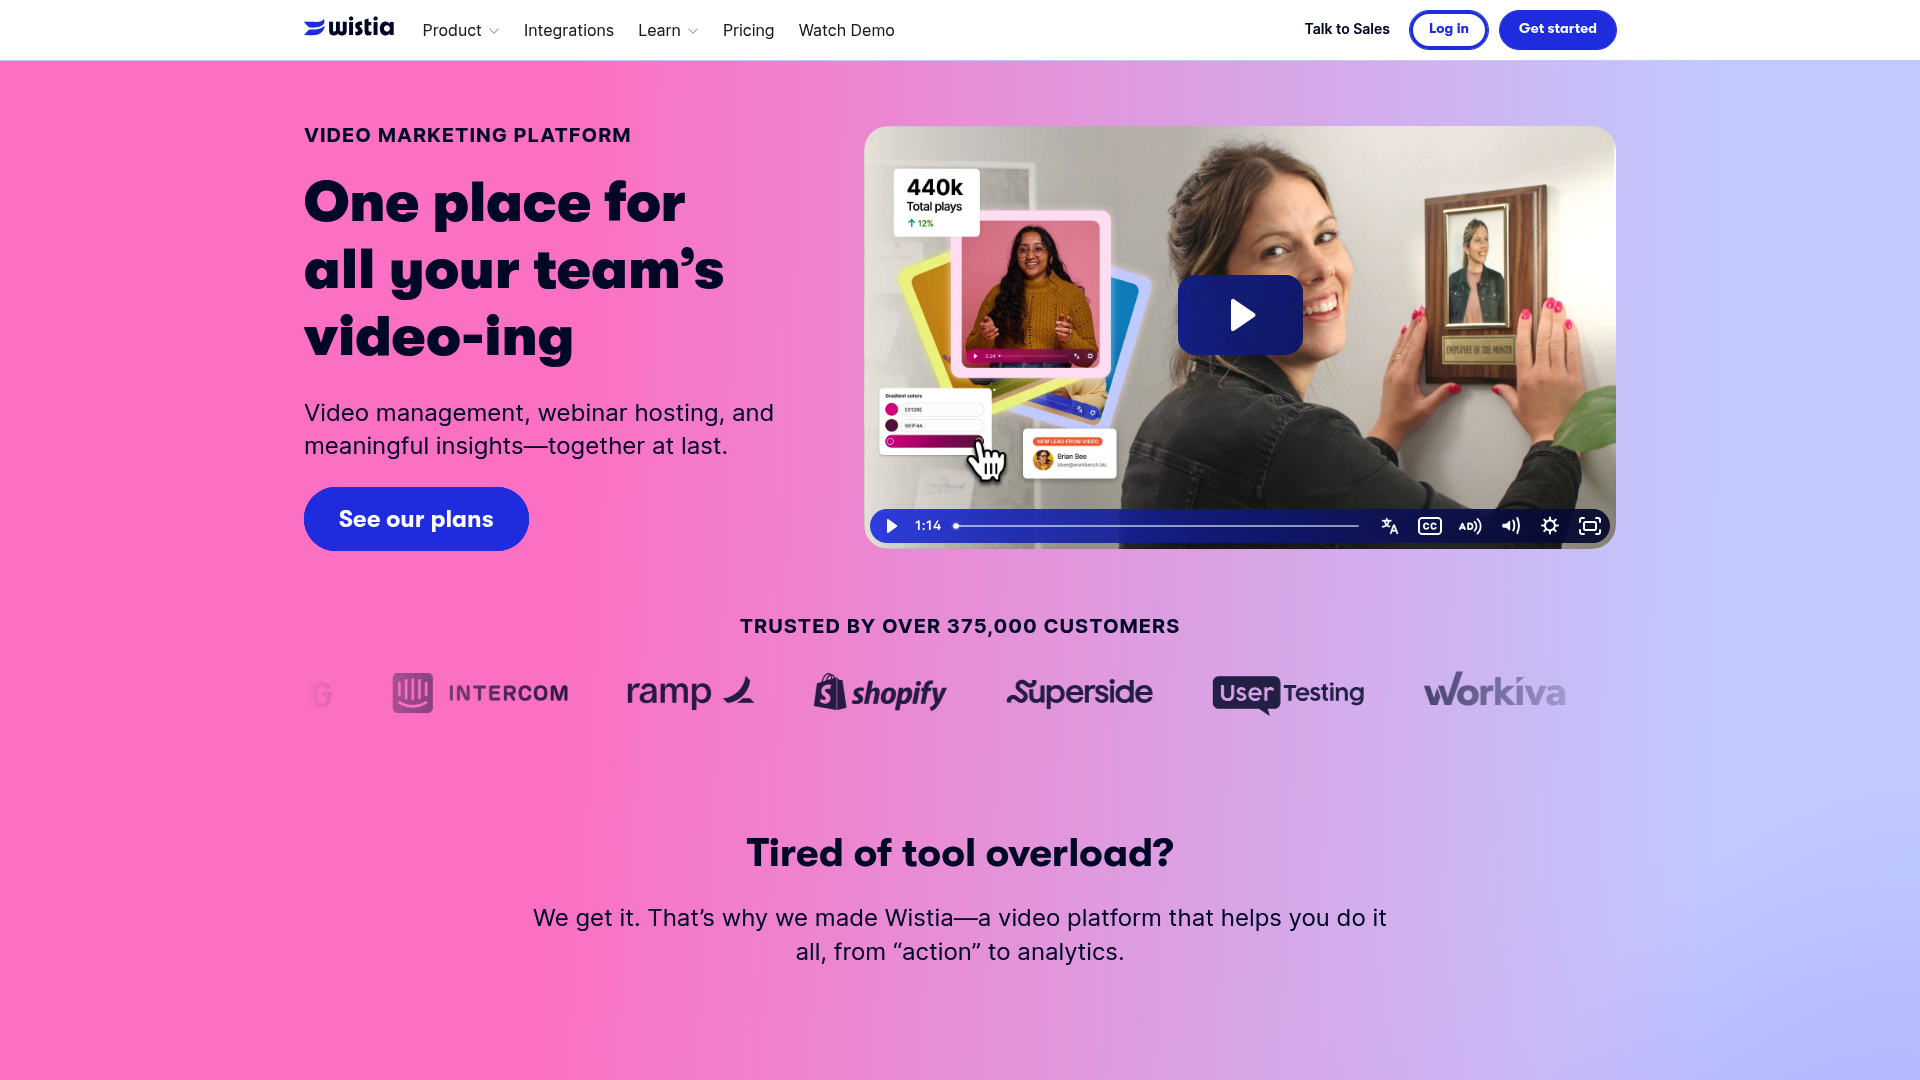Click the See our plans button
Image resolution: width=1920 pixels, height=1080 pixels.
[416, 519]
